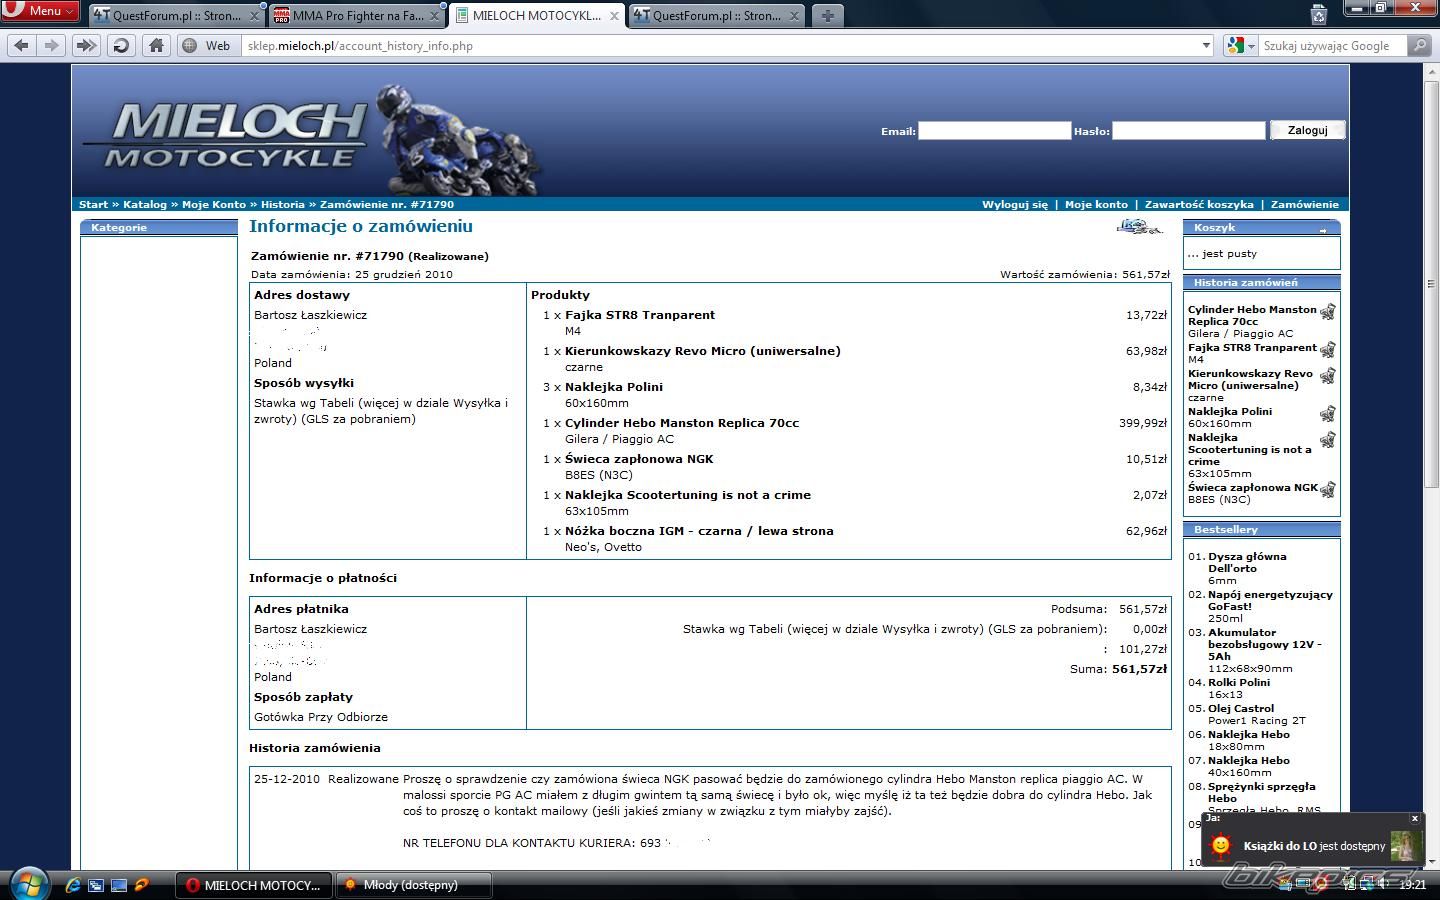Click the cart icon beside Naklejka Scootertuning

click(x=1328, y=440)
